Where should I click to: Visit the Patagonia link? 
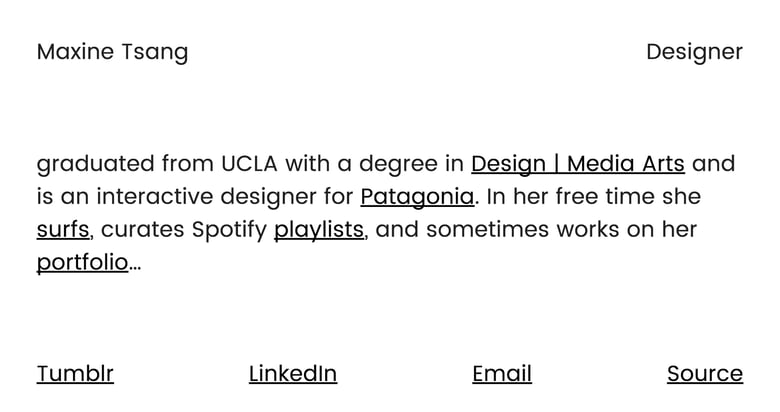pyautogui.click(x=416, y=197)
